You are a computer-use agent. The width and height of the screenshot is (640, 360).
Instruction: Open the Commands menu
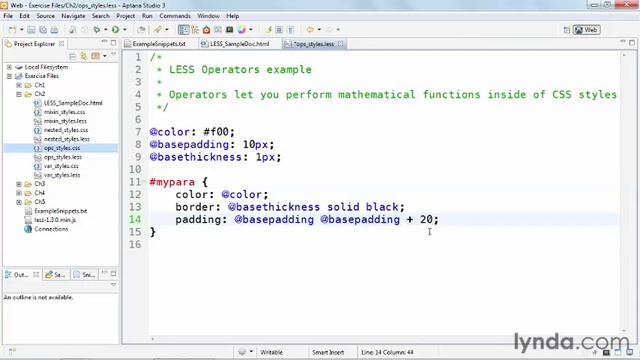coord(175,16)
